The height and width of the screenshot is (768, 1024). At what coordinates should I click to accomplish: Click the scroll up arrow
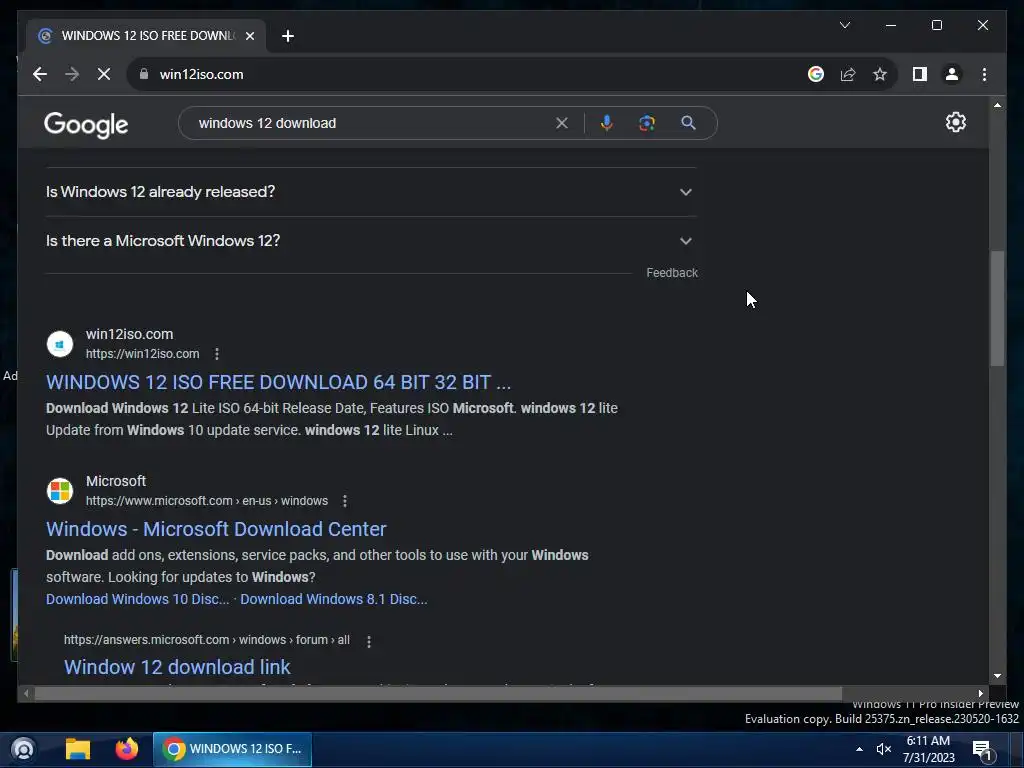pyautogui.click(x=997, y=104)
